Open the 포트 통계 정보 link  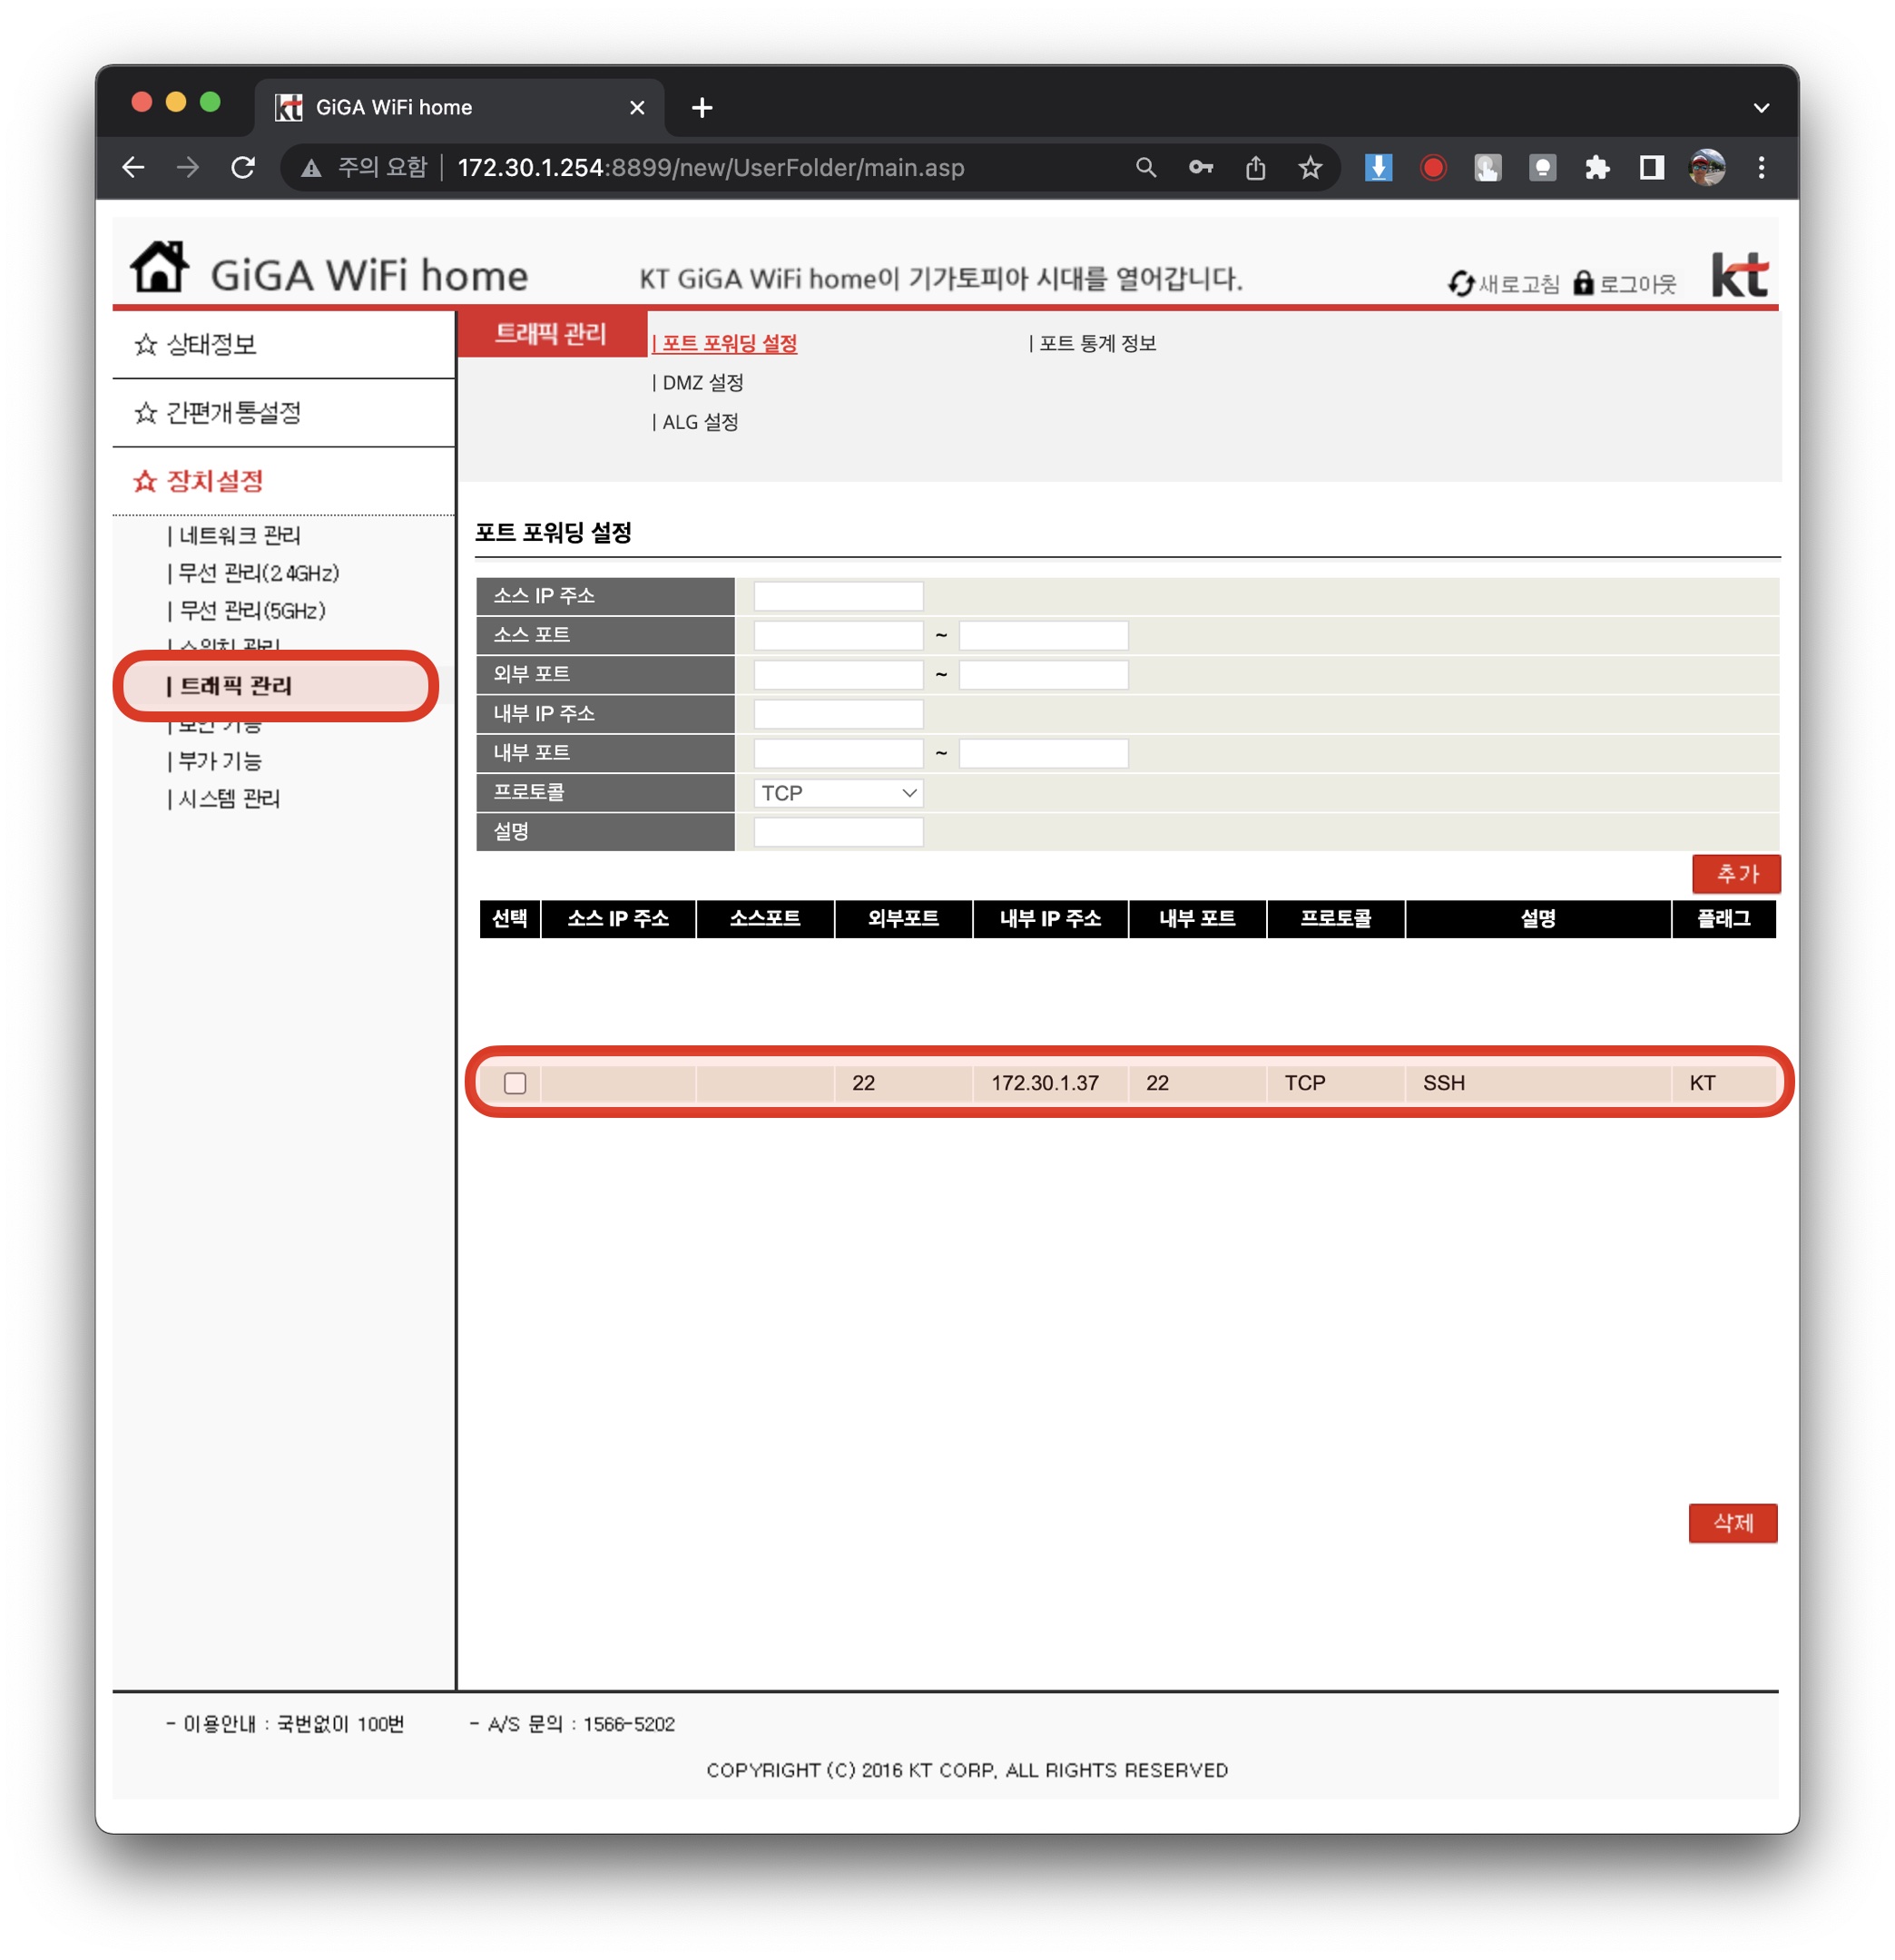pyautogui.click(x=1096, y=344)
